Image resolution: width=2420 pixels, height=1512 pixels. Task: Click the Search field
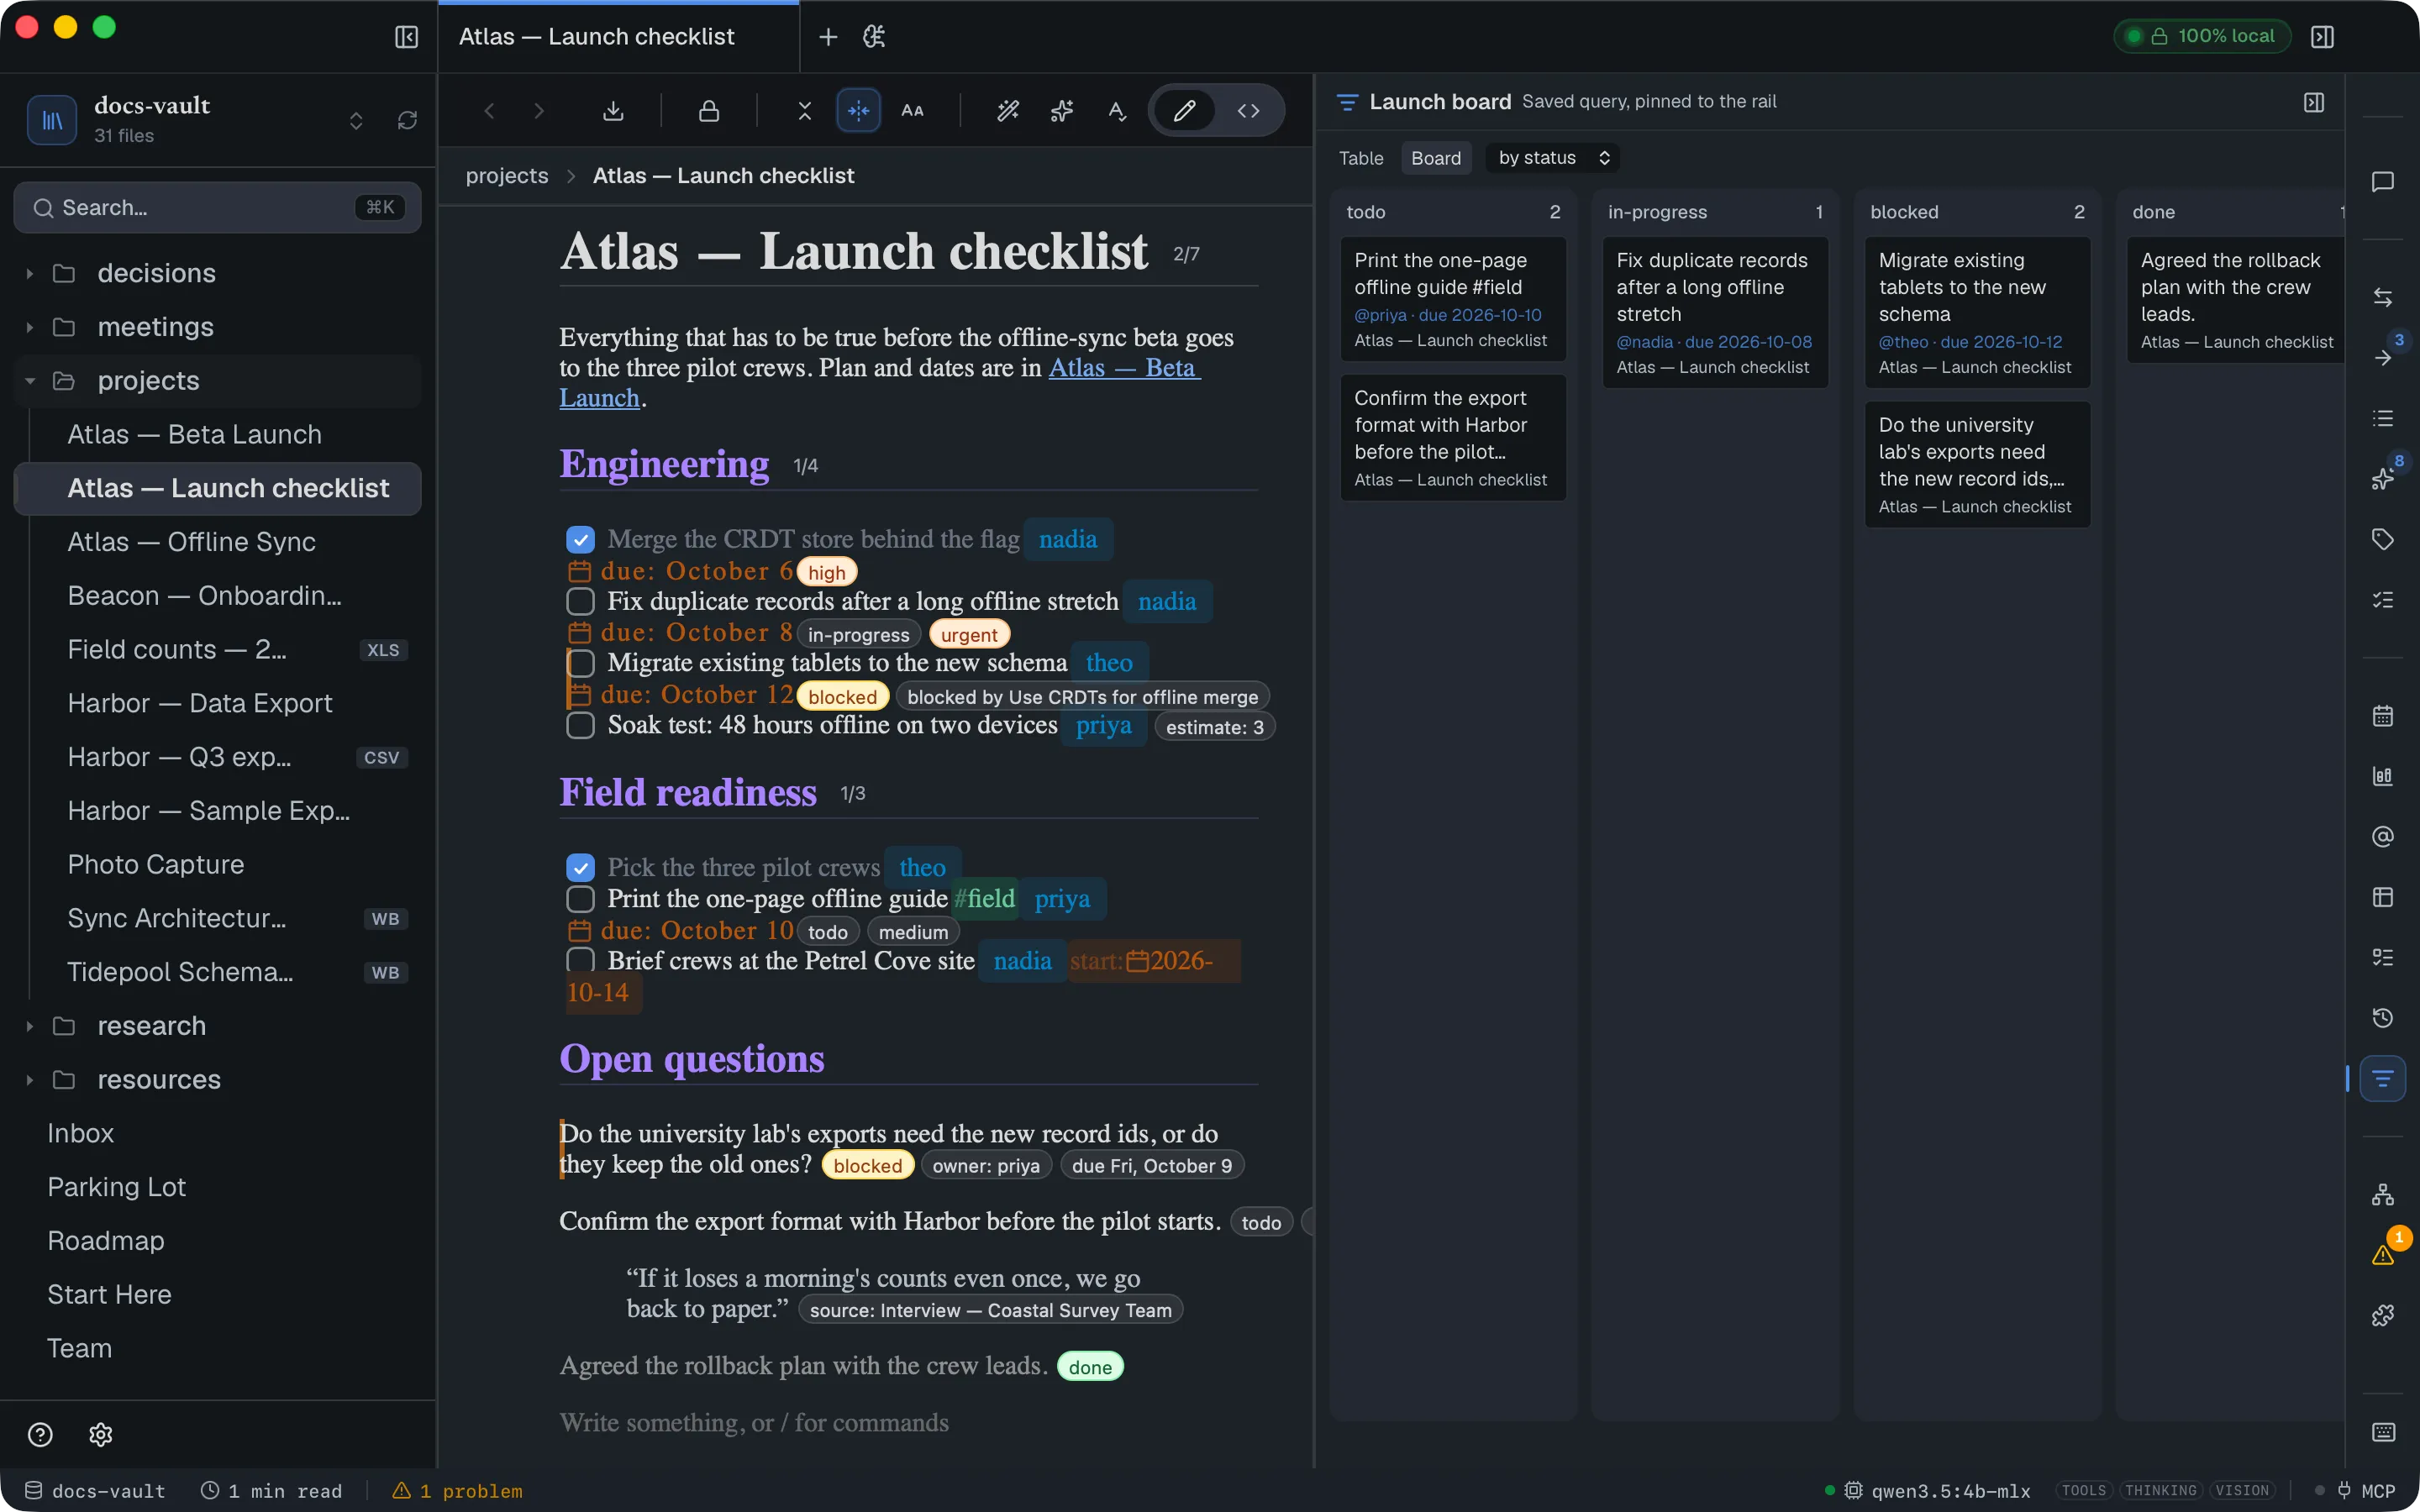pyautogui.click(x=218, y=208)
